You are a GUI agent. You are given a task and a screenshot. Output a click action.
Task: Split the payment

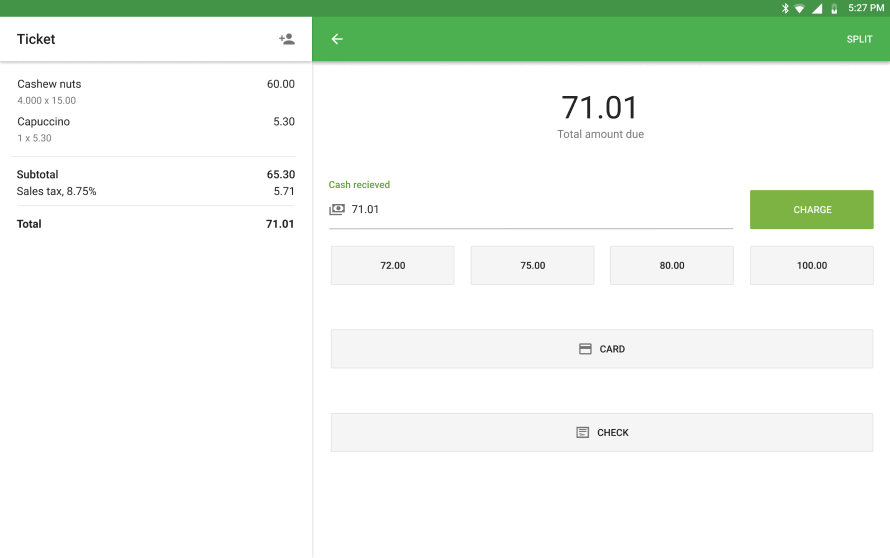point(859,39)
